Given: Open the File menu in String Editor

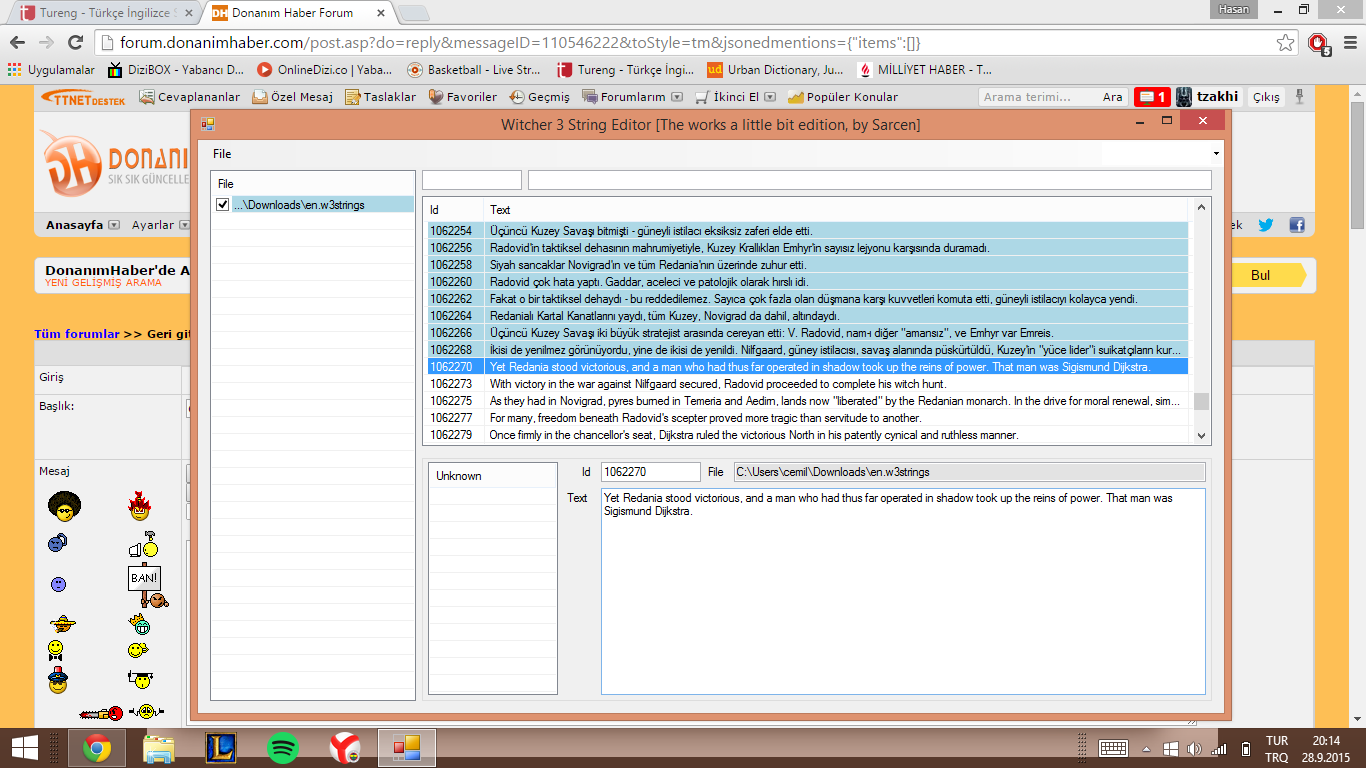Looking at the screenshot, I should [x=222, y=154].
